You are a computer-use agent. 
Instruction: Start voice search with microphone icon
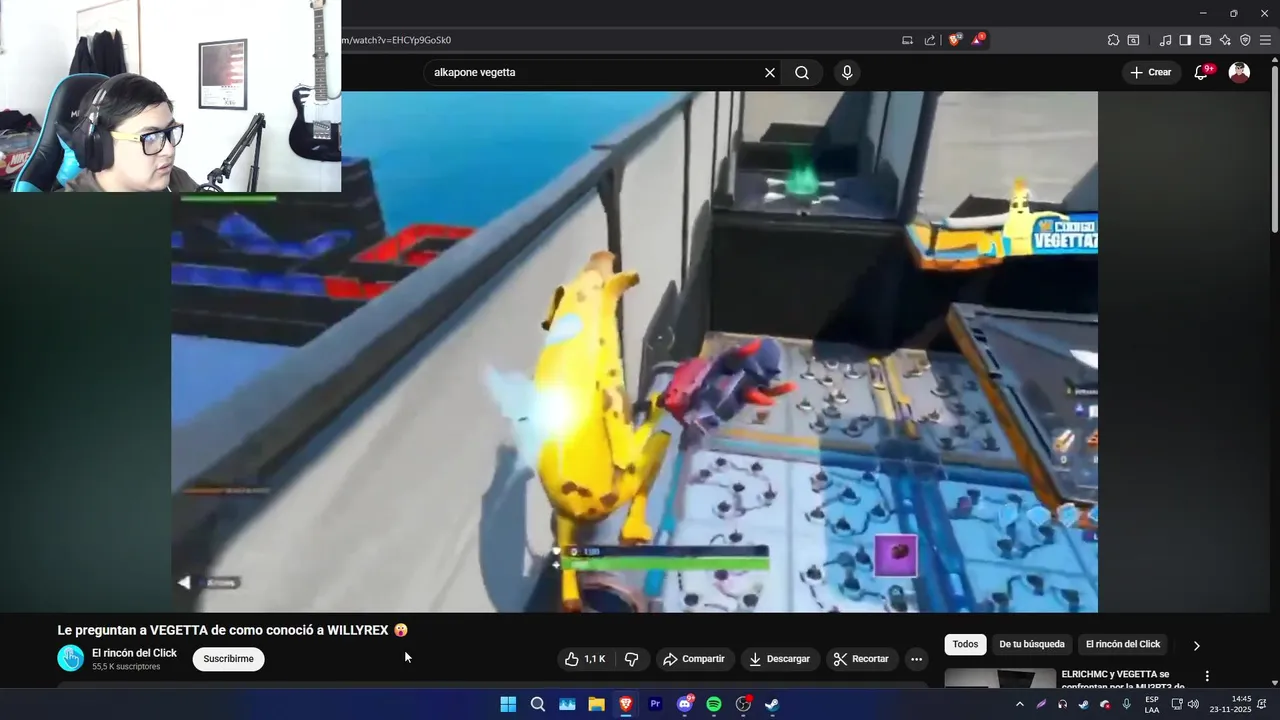[847, 73]
